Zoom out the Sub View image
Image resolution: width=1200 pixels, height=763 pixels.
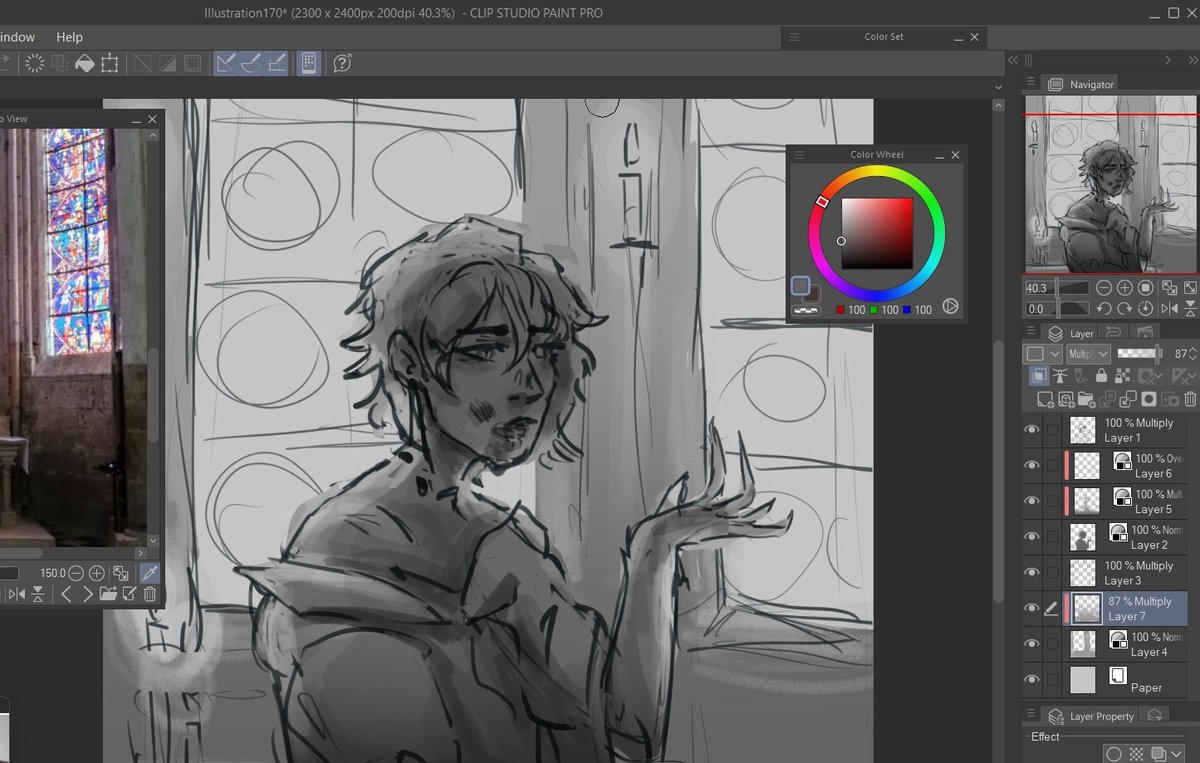coord(76,573)
